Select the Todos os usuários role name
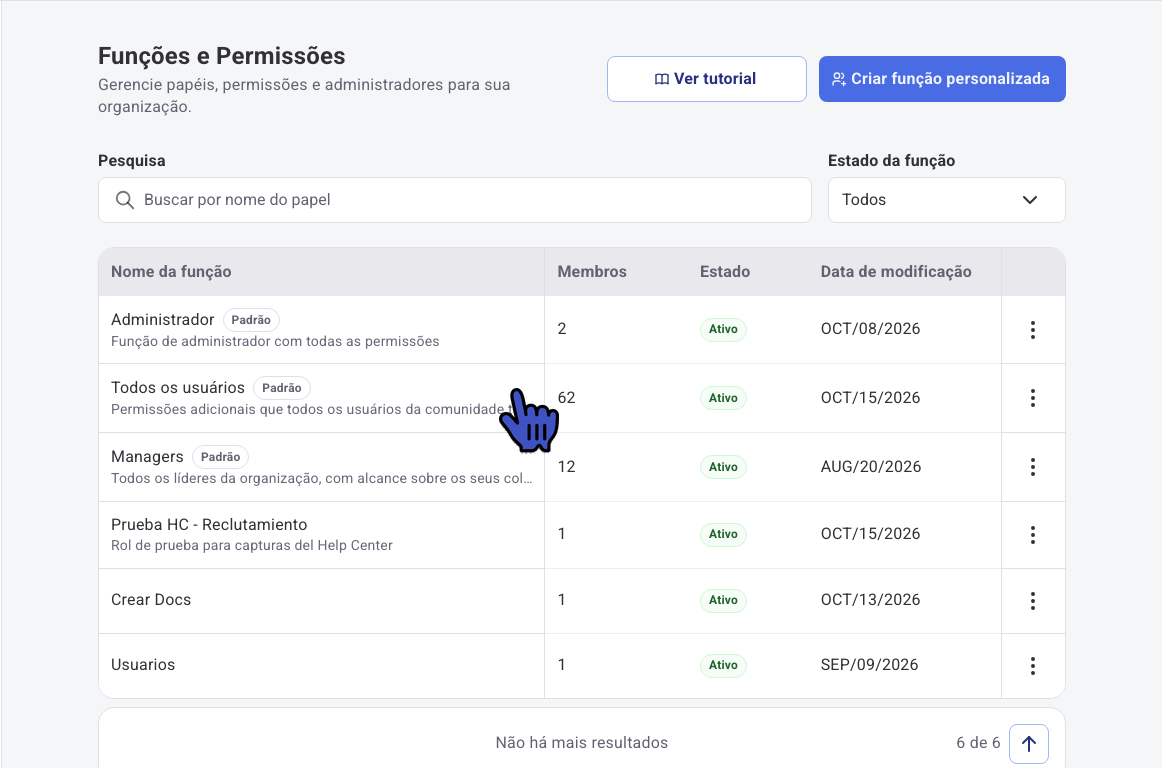Viewport: 1162px width, 768px height. (x=178, y=388)
